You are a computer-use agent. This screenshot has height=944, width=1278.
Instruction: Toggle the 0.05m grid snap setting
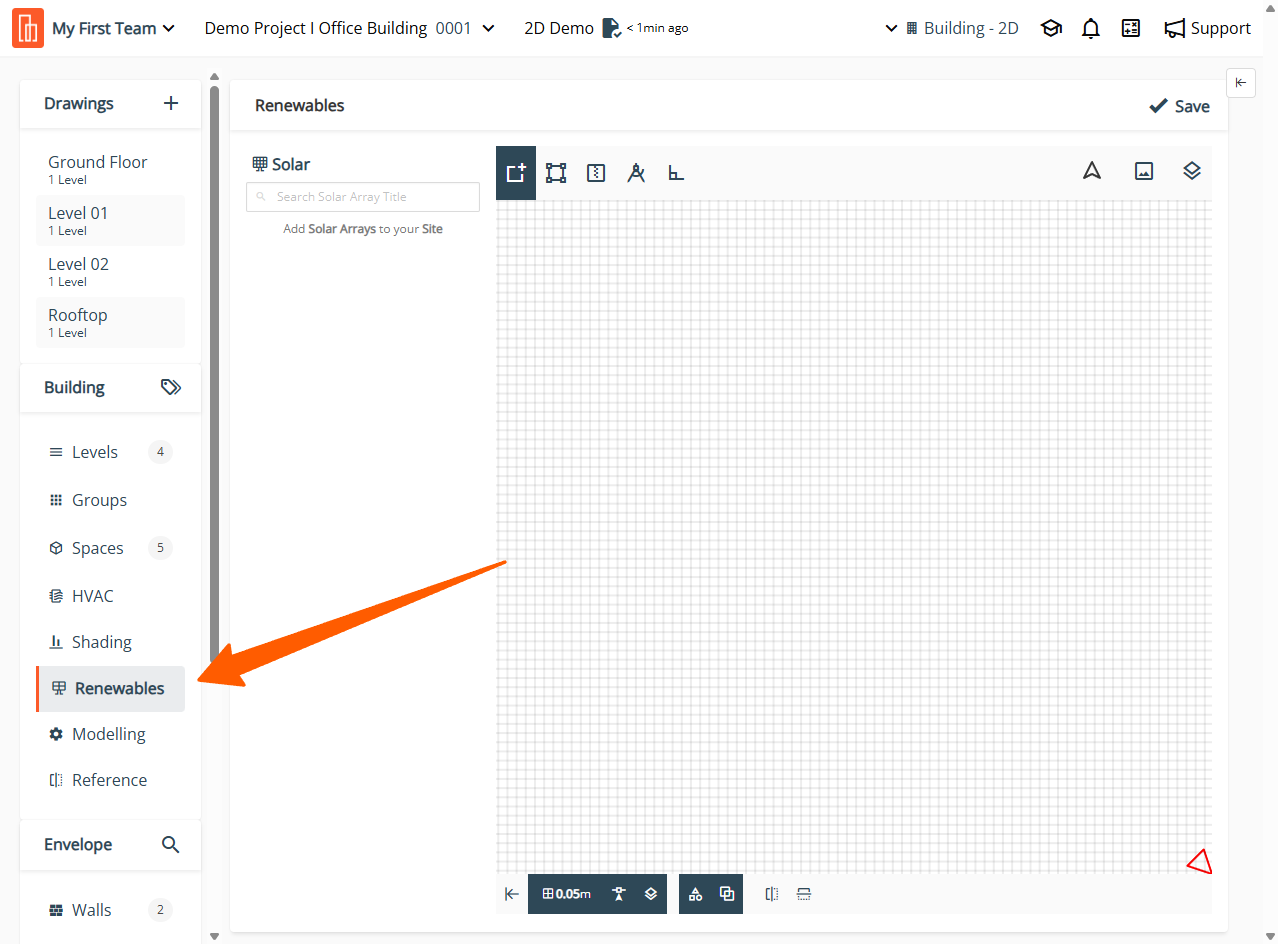[x=566, y=894]
